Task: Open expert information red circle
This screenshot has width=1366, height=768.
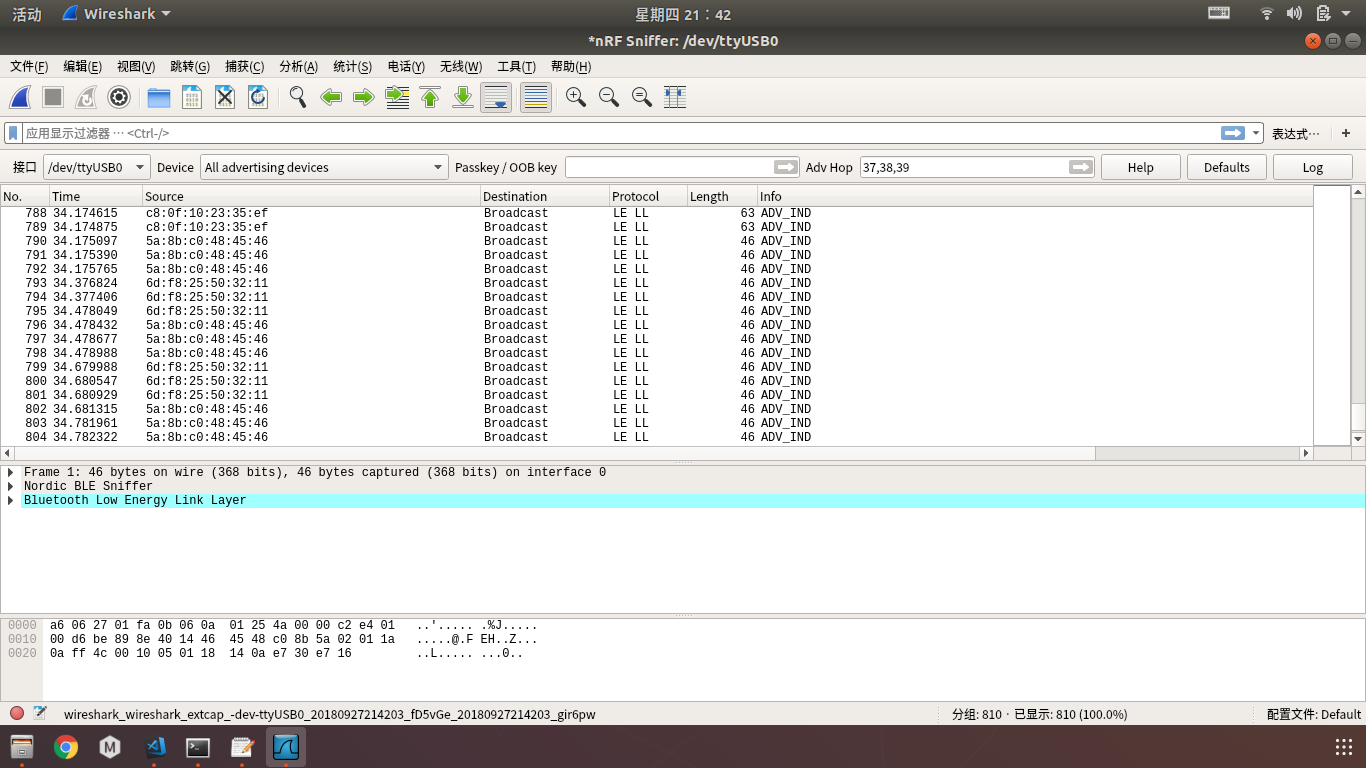Action: tap(17, 713)
